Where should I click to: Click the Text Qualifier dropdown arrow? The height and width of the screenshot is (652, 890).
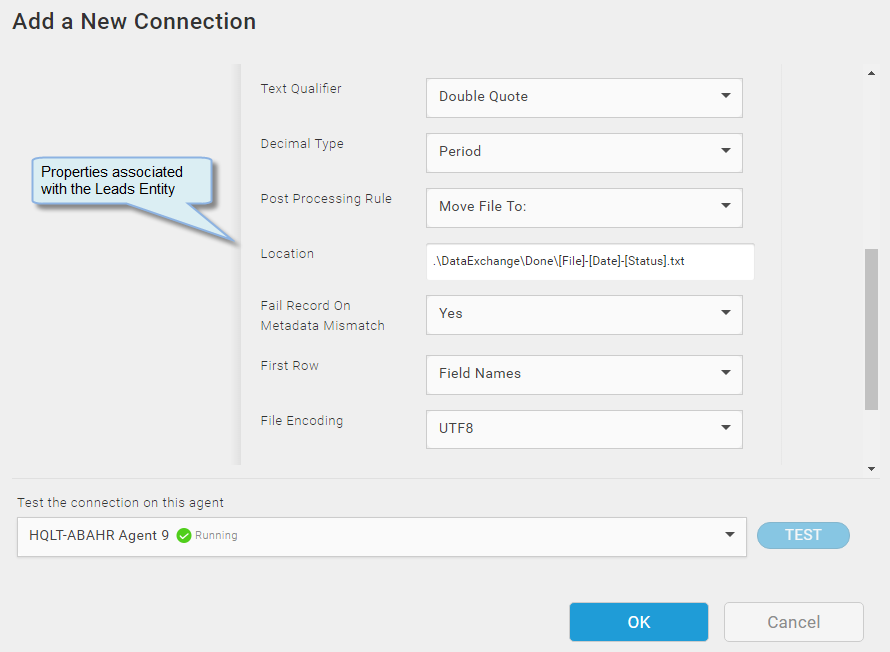725,95
